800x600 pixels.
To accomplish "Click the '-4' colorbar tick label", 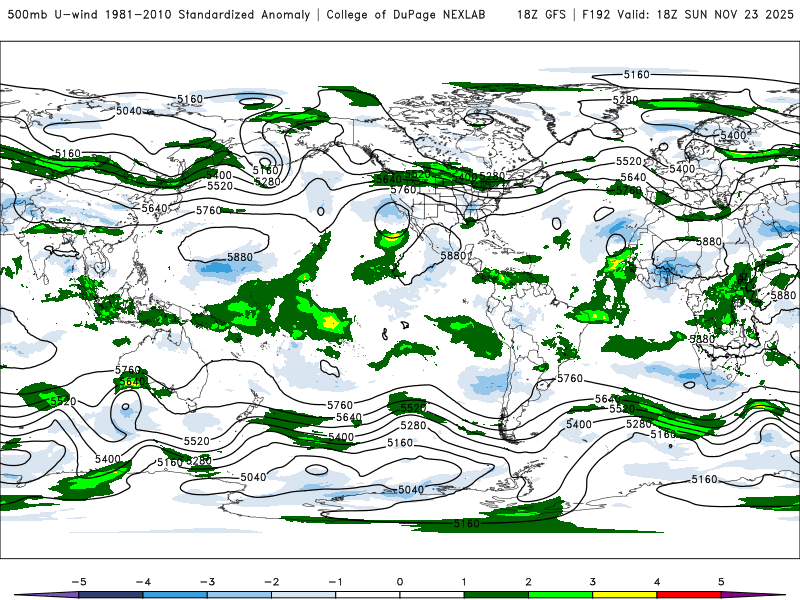I will pyautogui.click(x=143, y=582).
